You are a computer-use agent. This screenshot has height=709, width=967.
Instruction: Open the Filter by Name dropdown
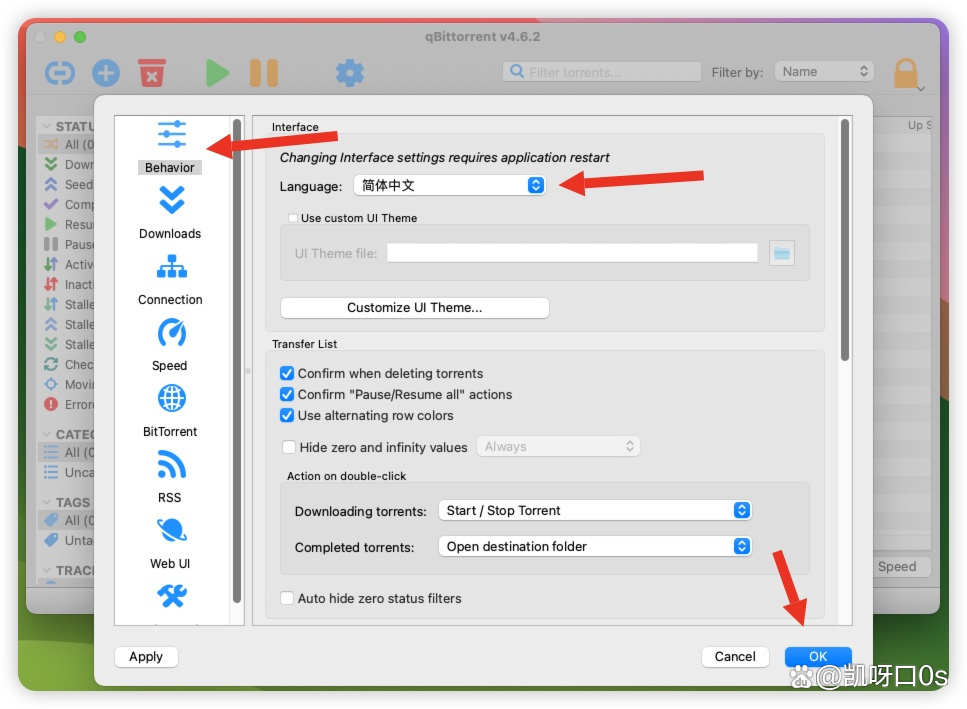(x=825, y=72)
